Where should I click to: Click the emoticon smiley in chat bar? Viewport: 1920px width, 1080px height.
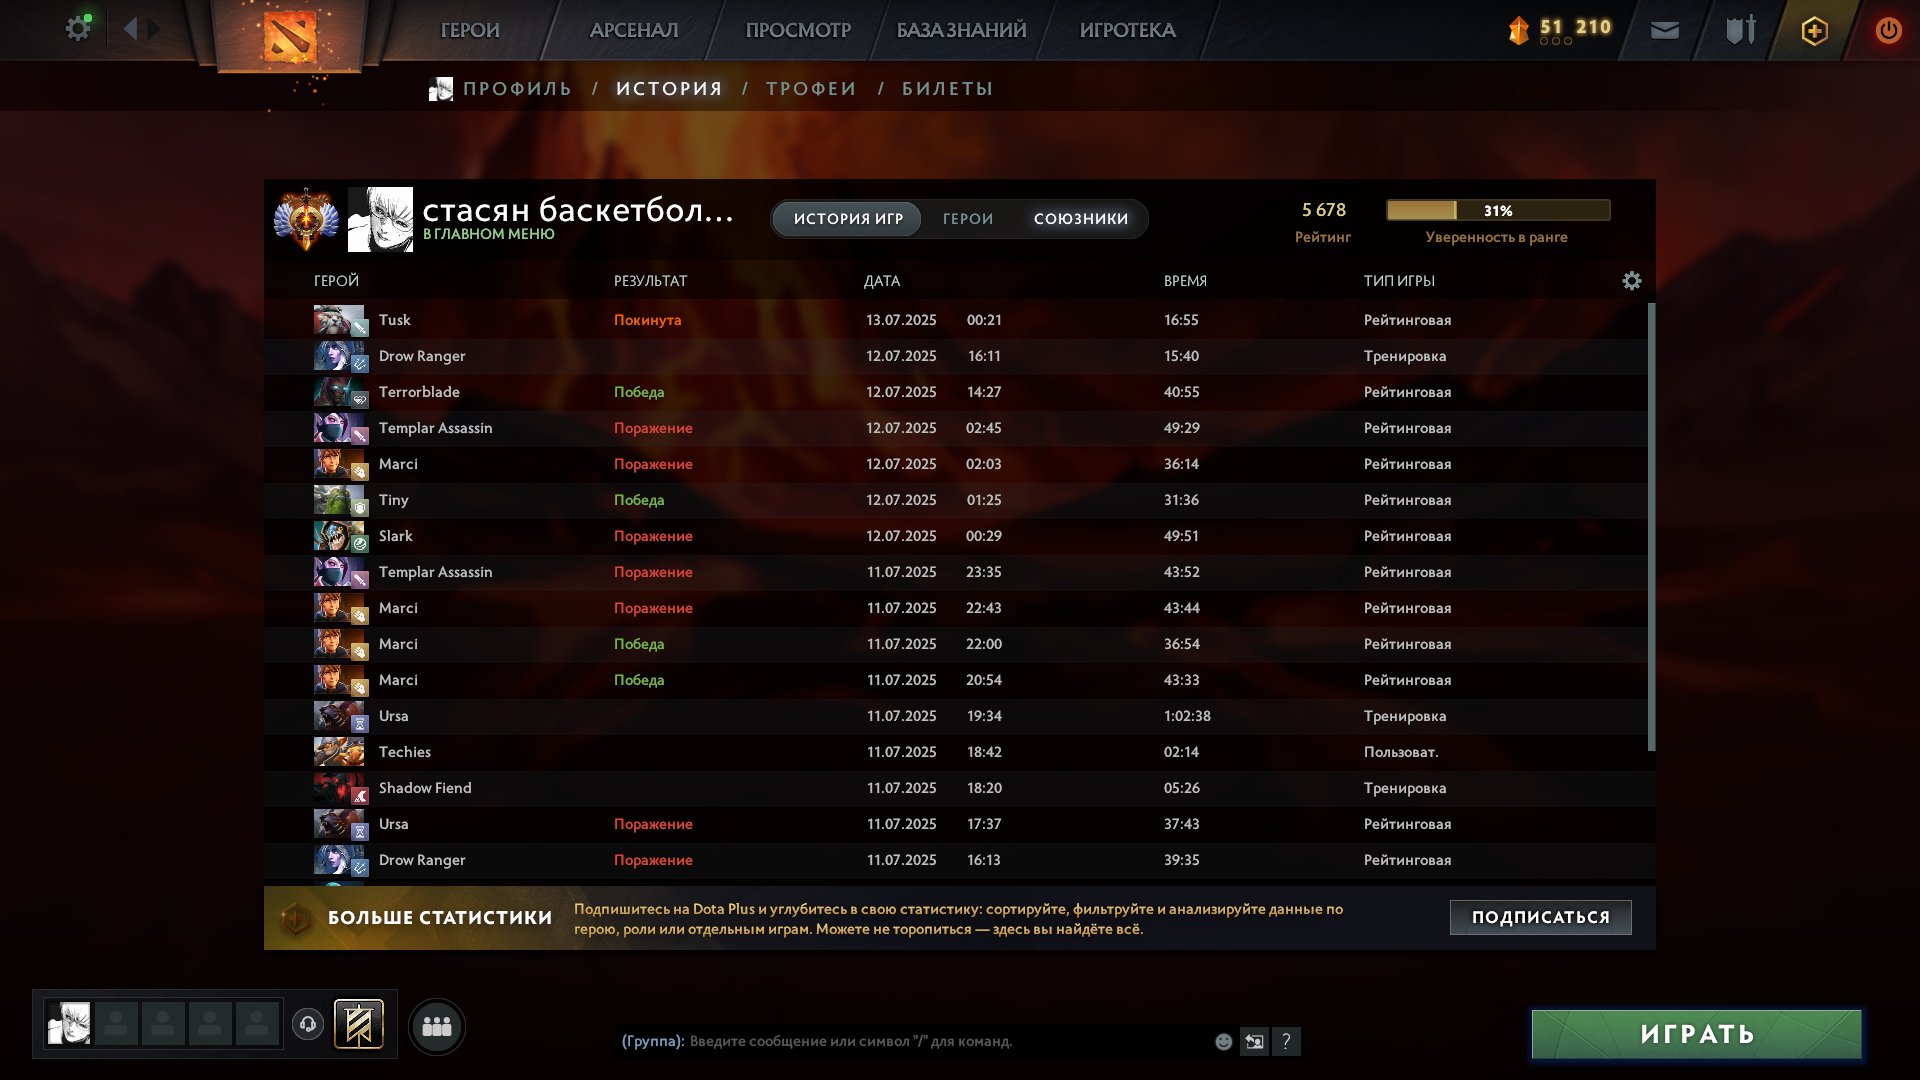coord(1223,1042)
